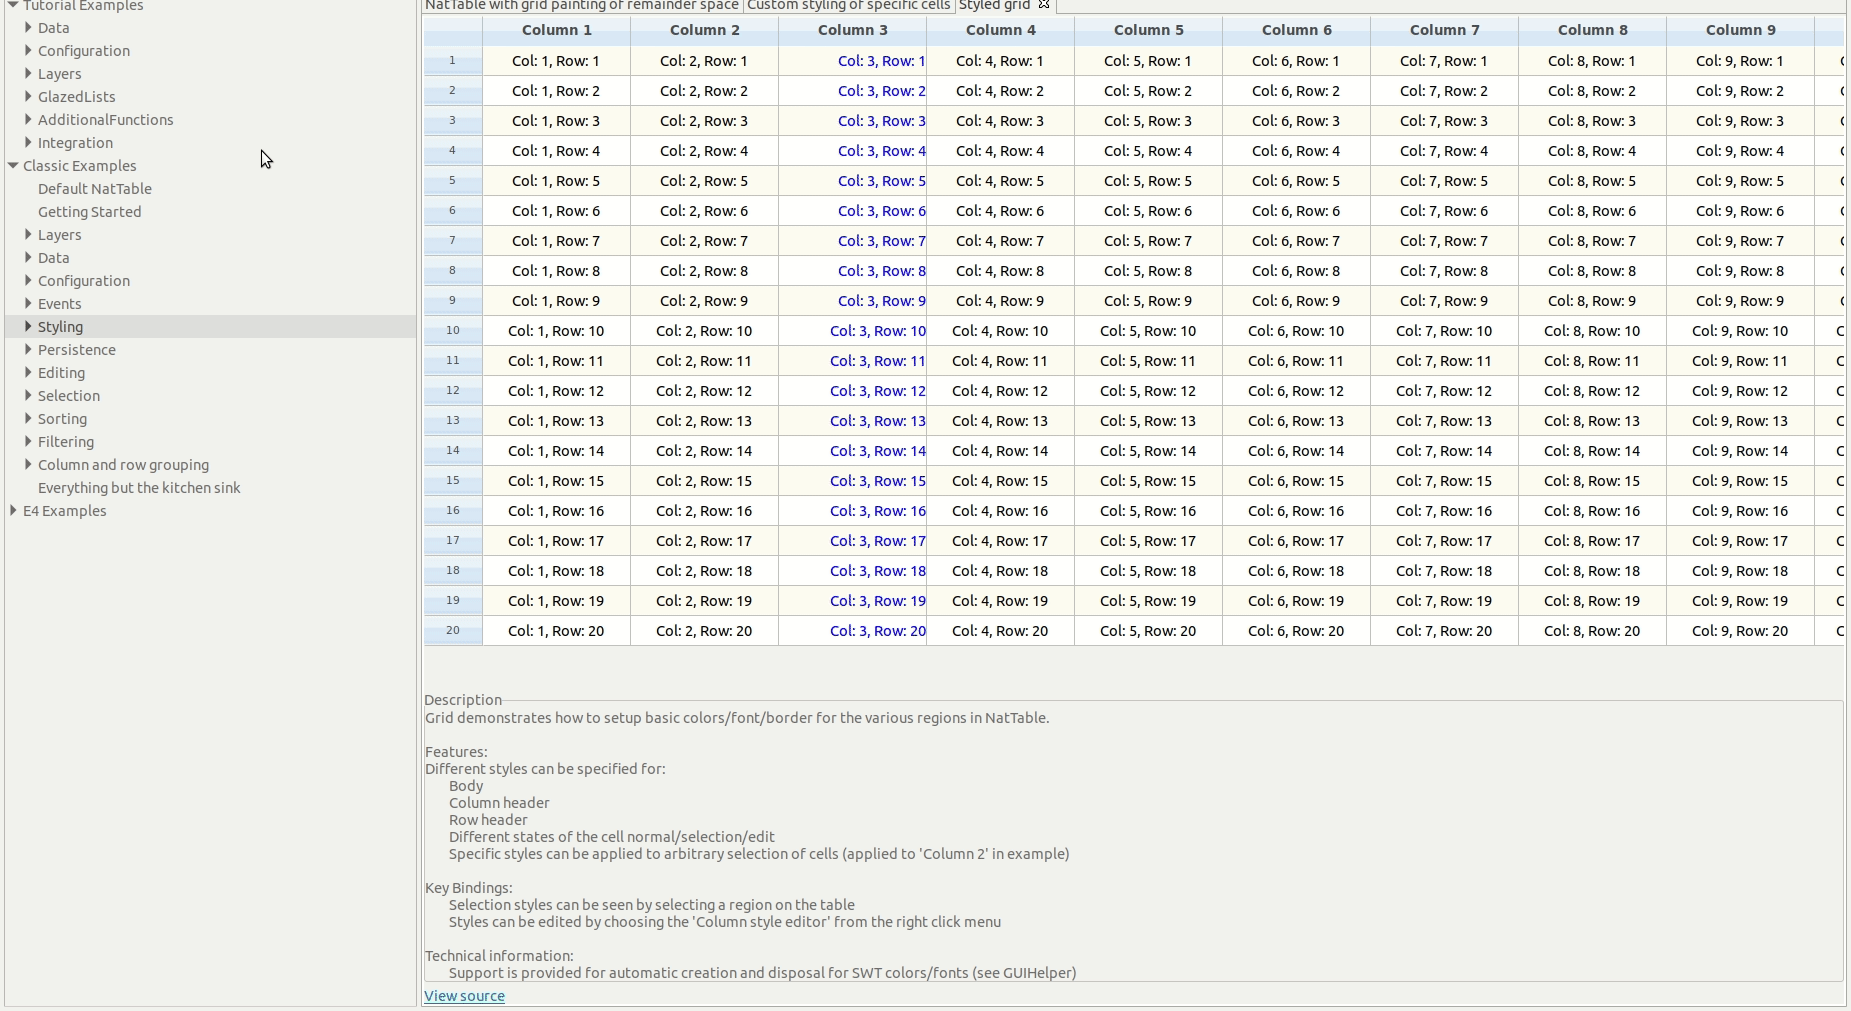Click cell 'Col: 6, Row: 15'

point(1297,481)
